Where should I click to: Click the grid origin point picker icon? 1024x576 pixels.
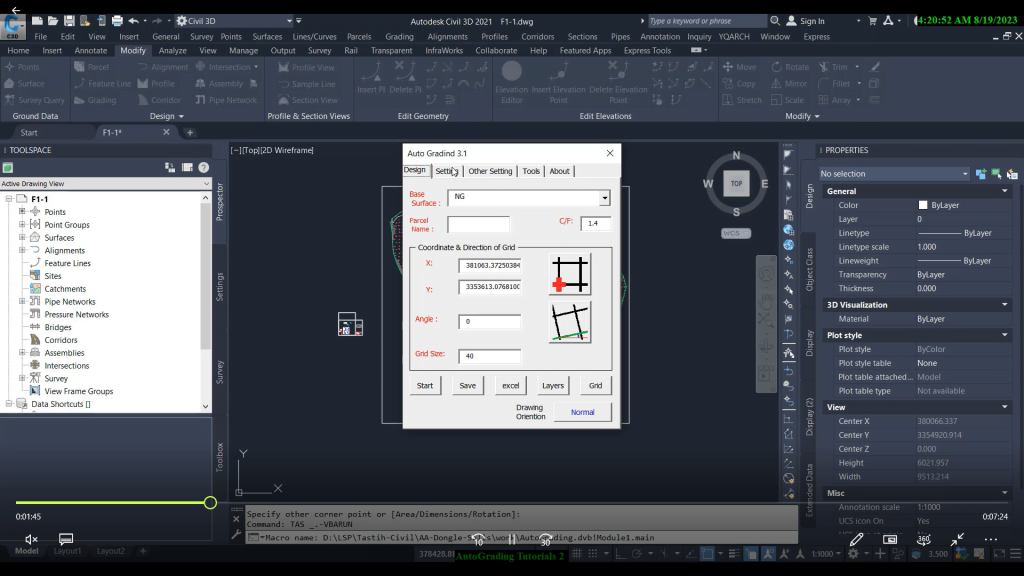pyautogui.click(x=570, y=275)
